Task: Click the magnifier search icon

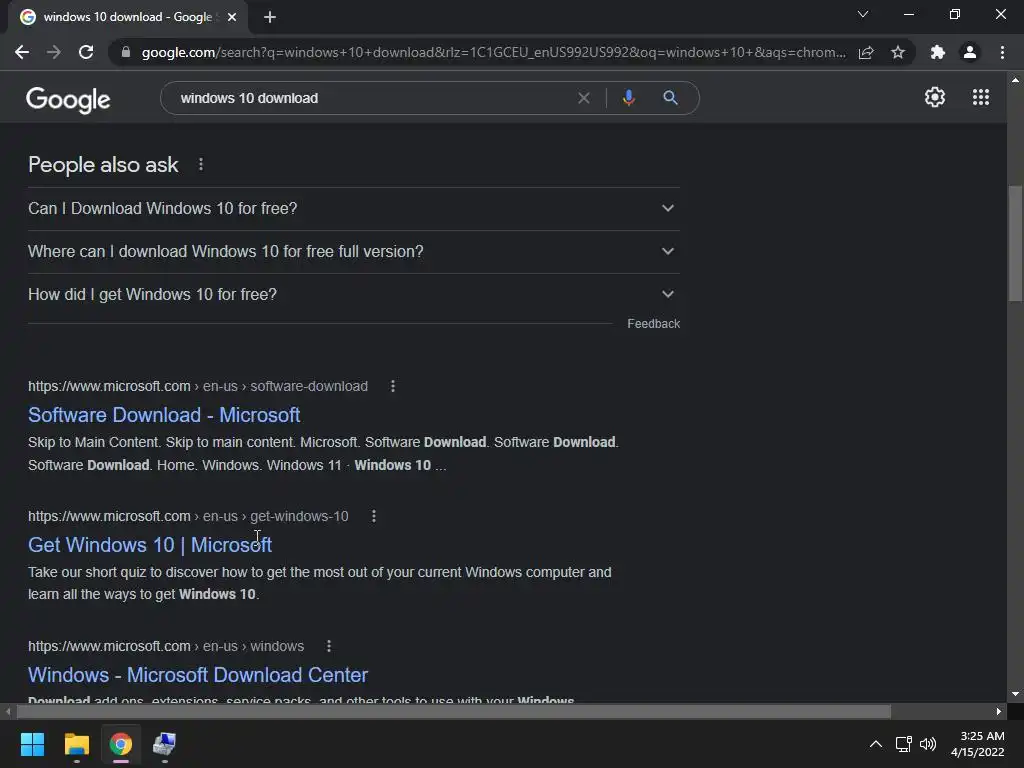Action: (x=670, y=98)
